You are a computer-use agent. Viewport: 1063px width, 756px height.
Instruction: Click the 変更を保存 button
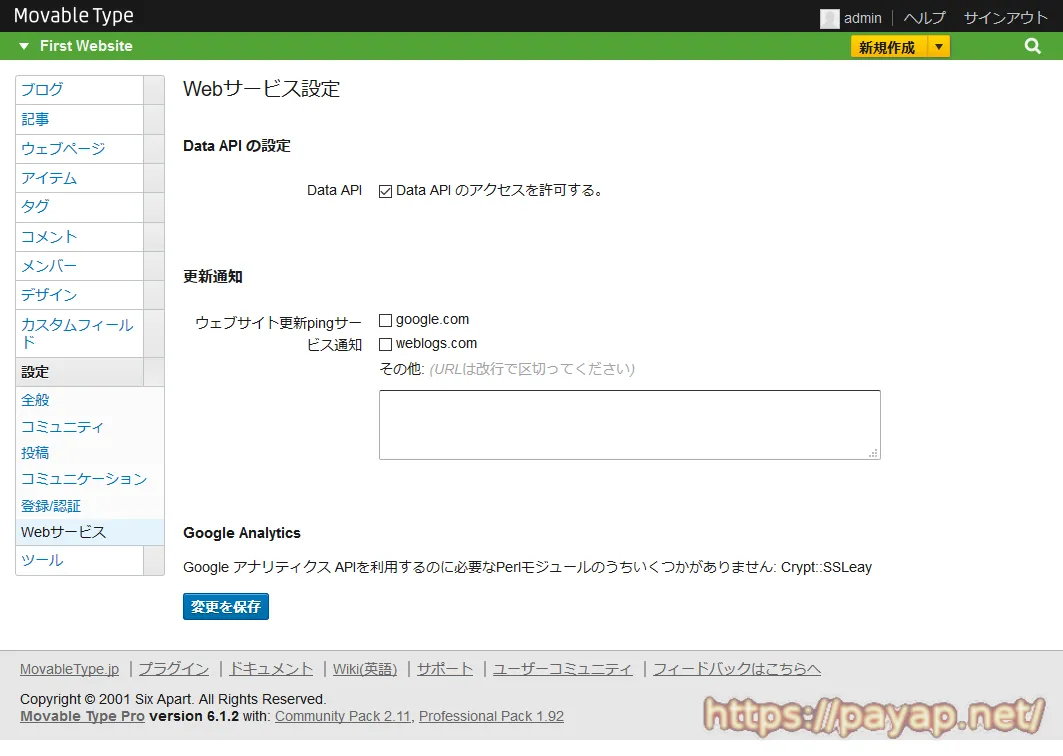[226, 607]
